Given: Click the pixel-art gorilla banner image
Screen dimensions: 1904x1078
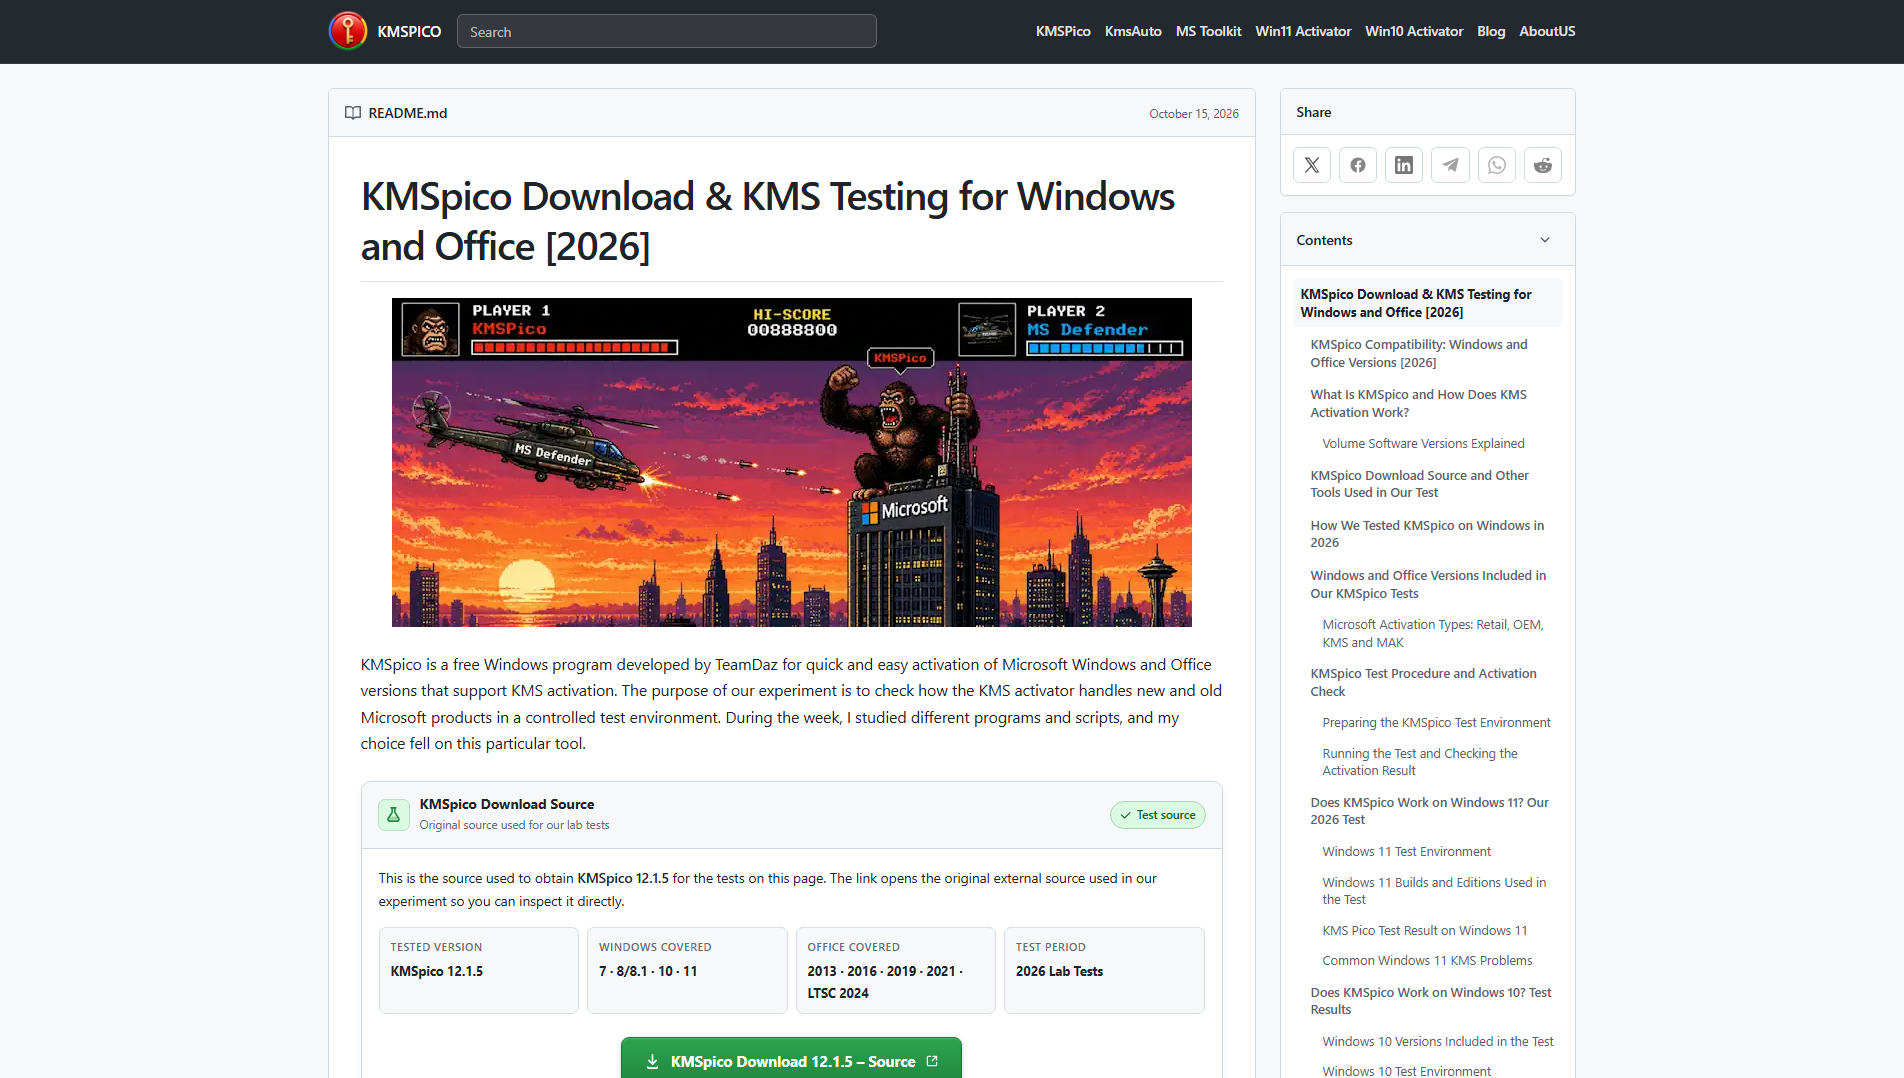Looking at the screenshot, I should click(792, 462).
